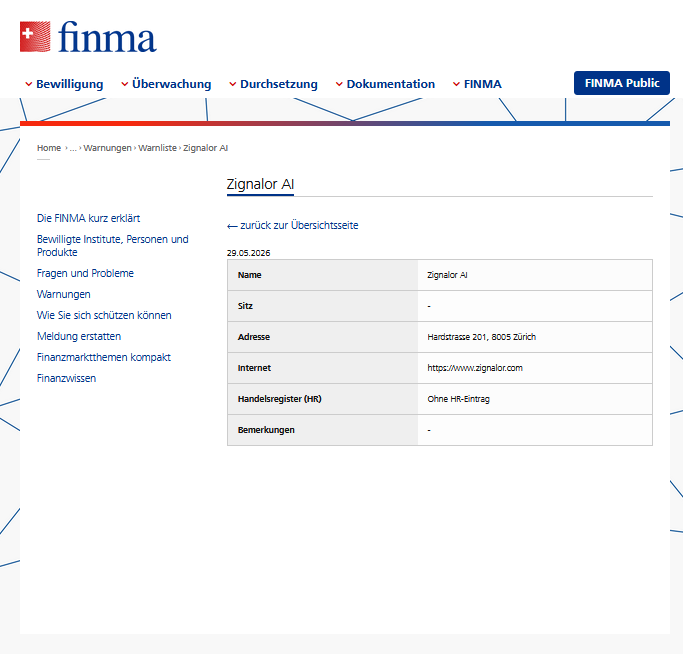Screen dimensions: 683x654
Task: Click address Hardstrasse 201, 8005 Zürich
Action: (482, 337)
